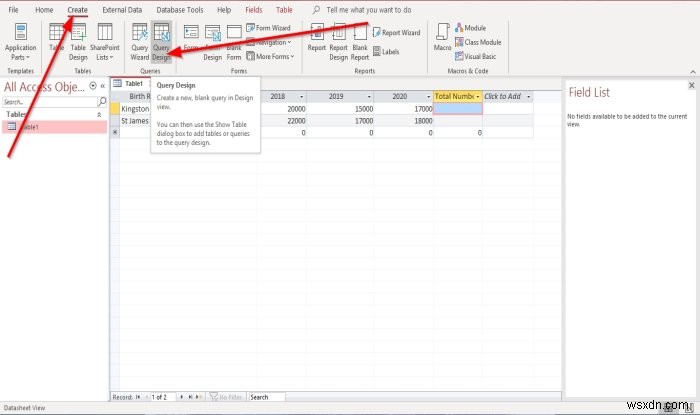Click the new blank record button
700x415 pixels.
pos(199,397)
